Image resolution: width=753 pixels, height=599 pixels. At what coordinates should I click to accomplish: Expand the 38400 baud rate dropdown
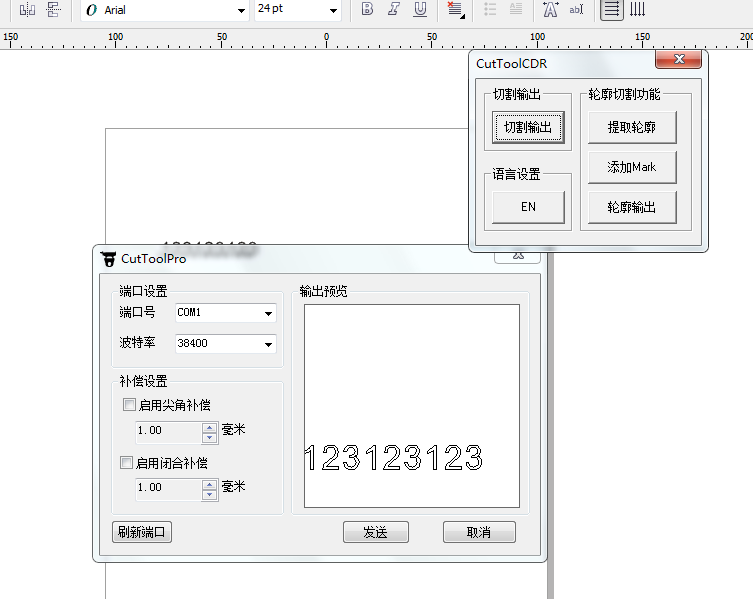pos(268,345)
